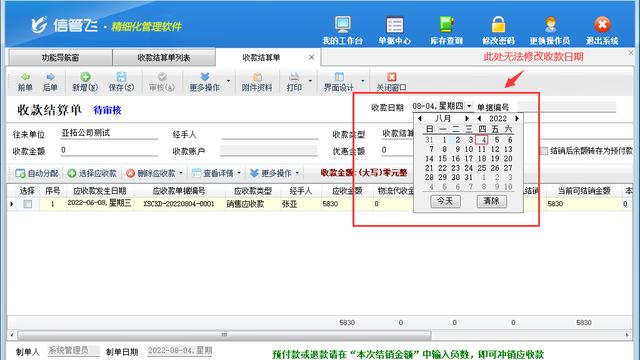The width and height of the screenshot is (640, 360).
Task: Click row 1 date 2022-06-08 cell
Action: coord(100,204)
